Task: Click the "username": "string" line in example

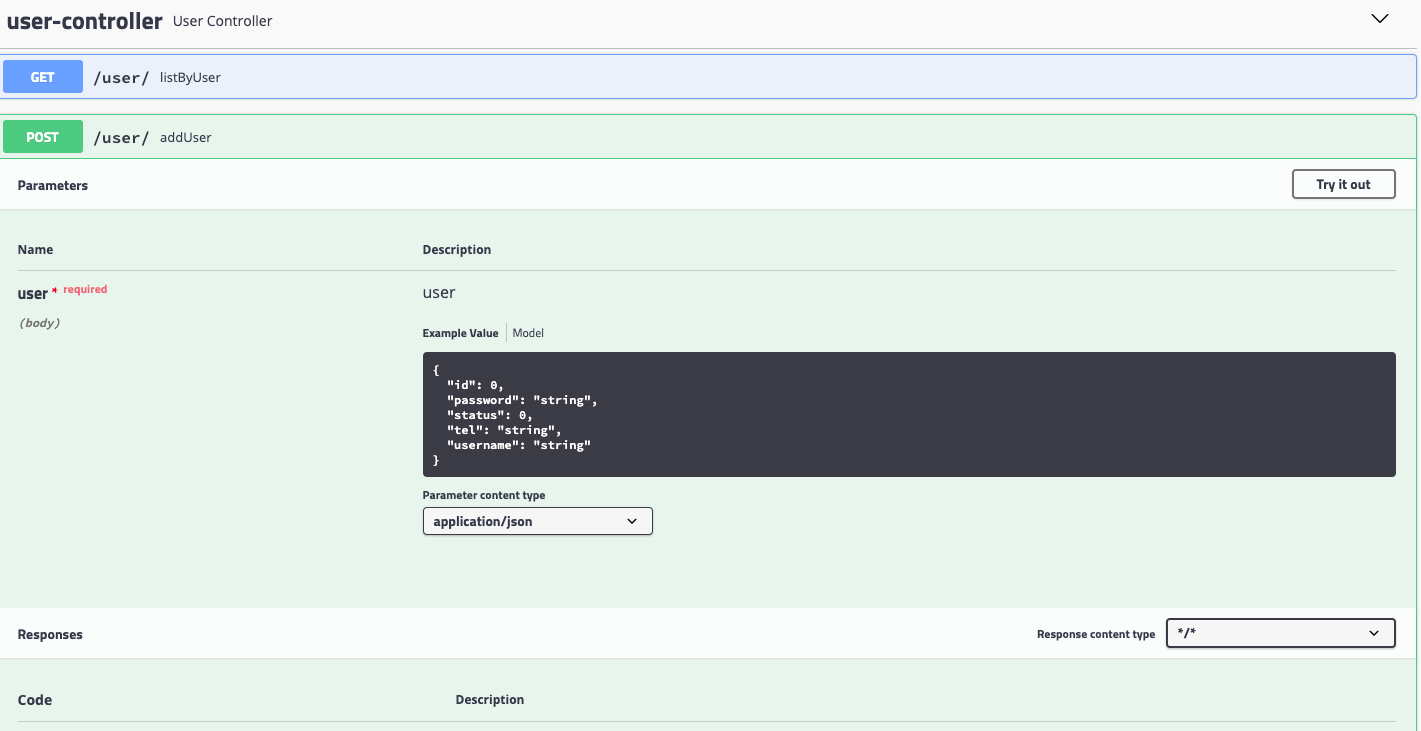Action: tap(519, 445)
